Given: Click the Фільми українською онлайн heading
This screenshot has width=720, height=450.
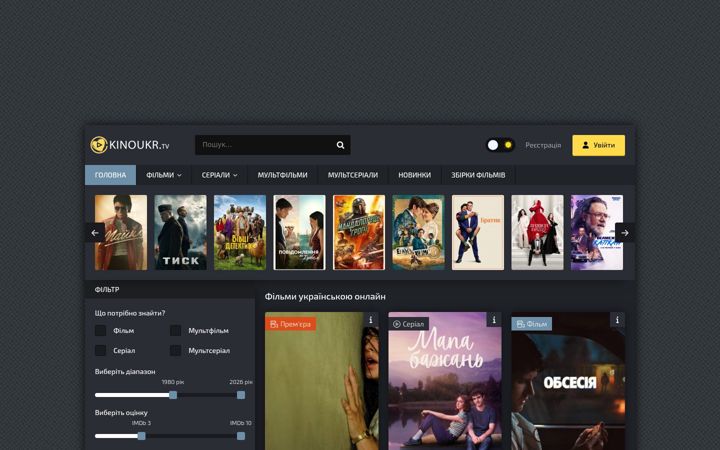Looking at the screenshot, I should point(325,297).
